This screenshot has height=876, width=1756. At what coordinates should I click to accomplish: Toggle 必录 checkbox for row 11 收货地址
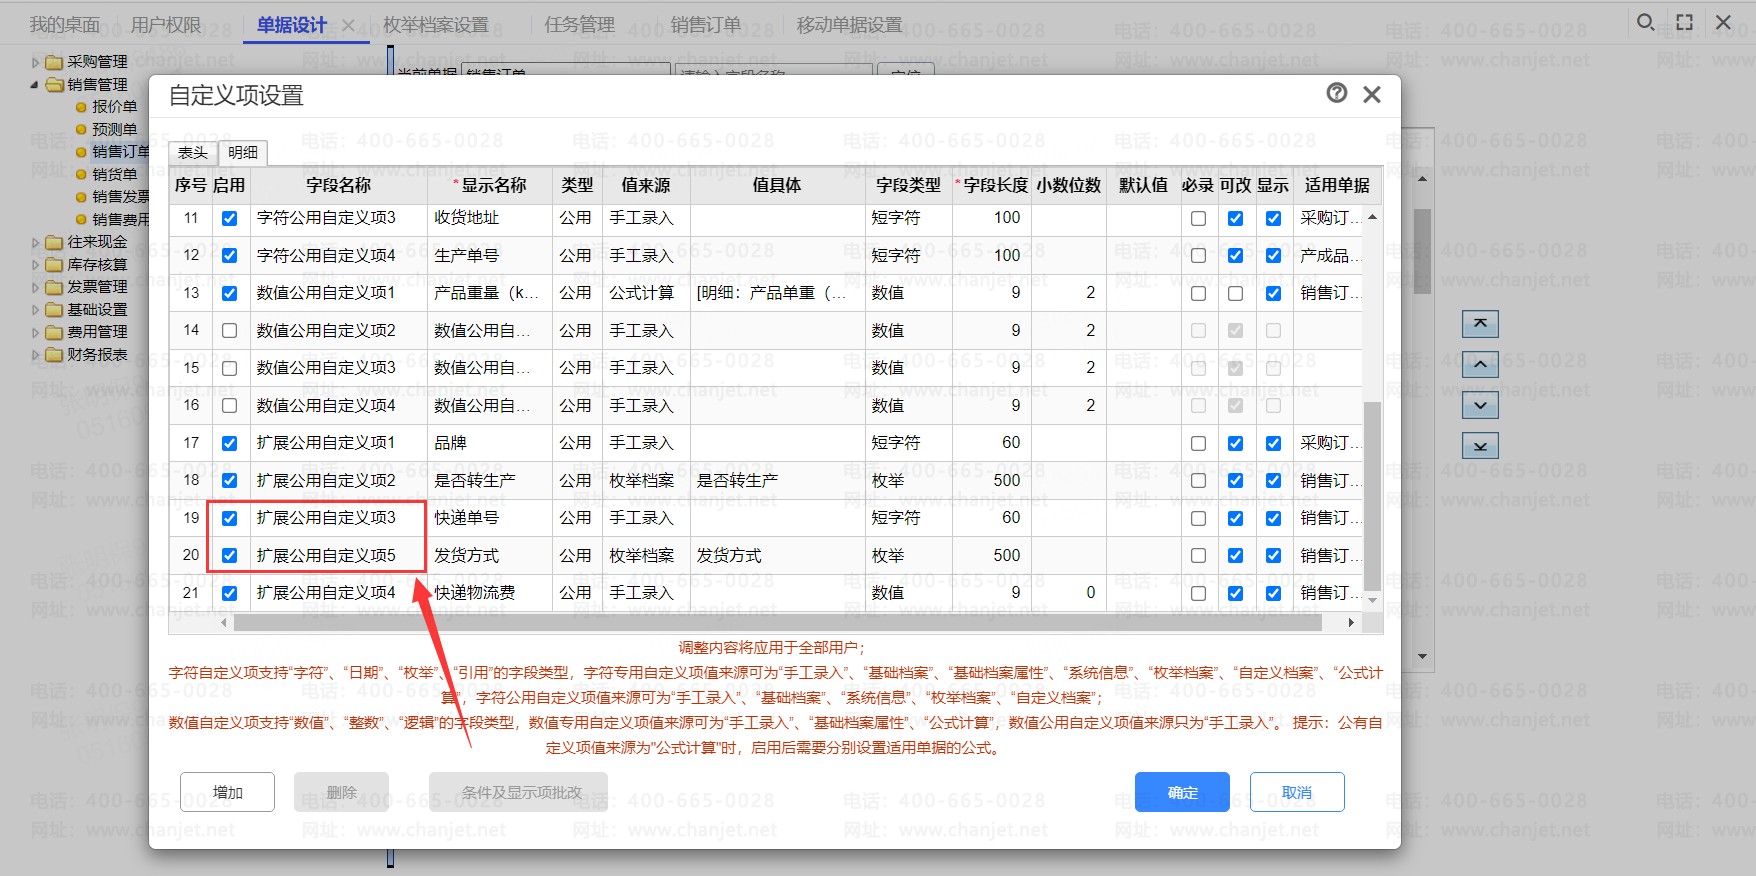pos(1198,218)
